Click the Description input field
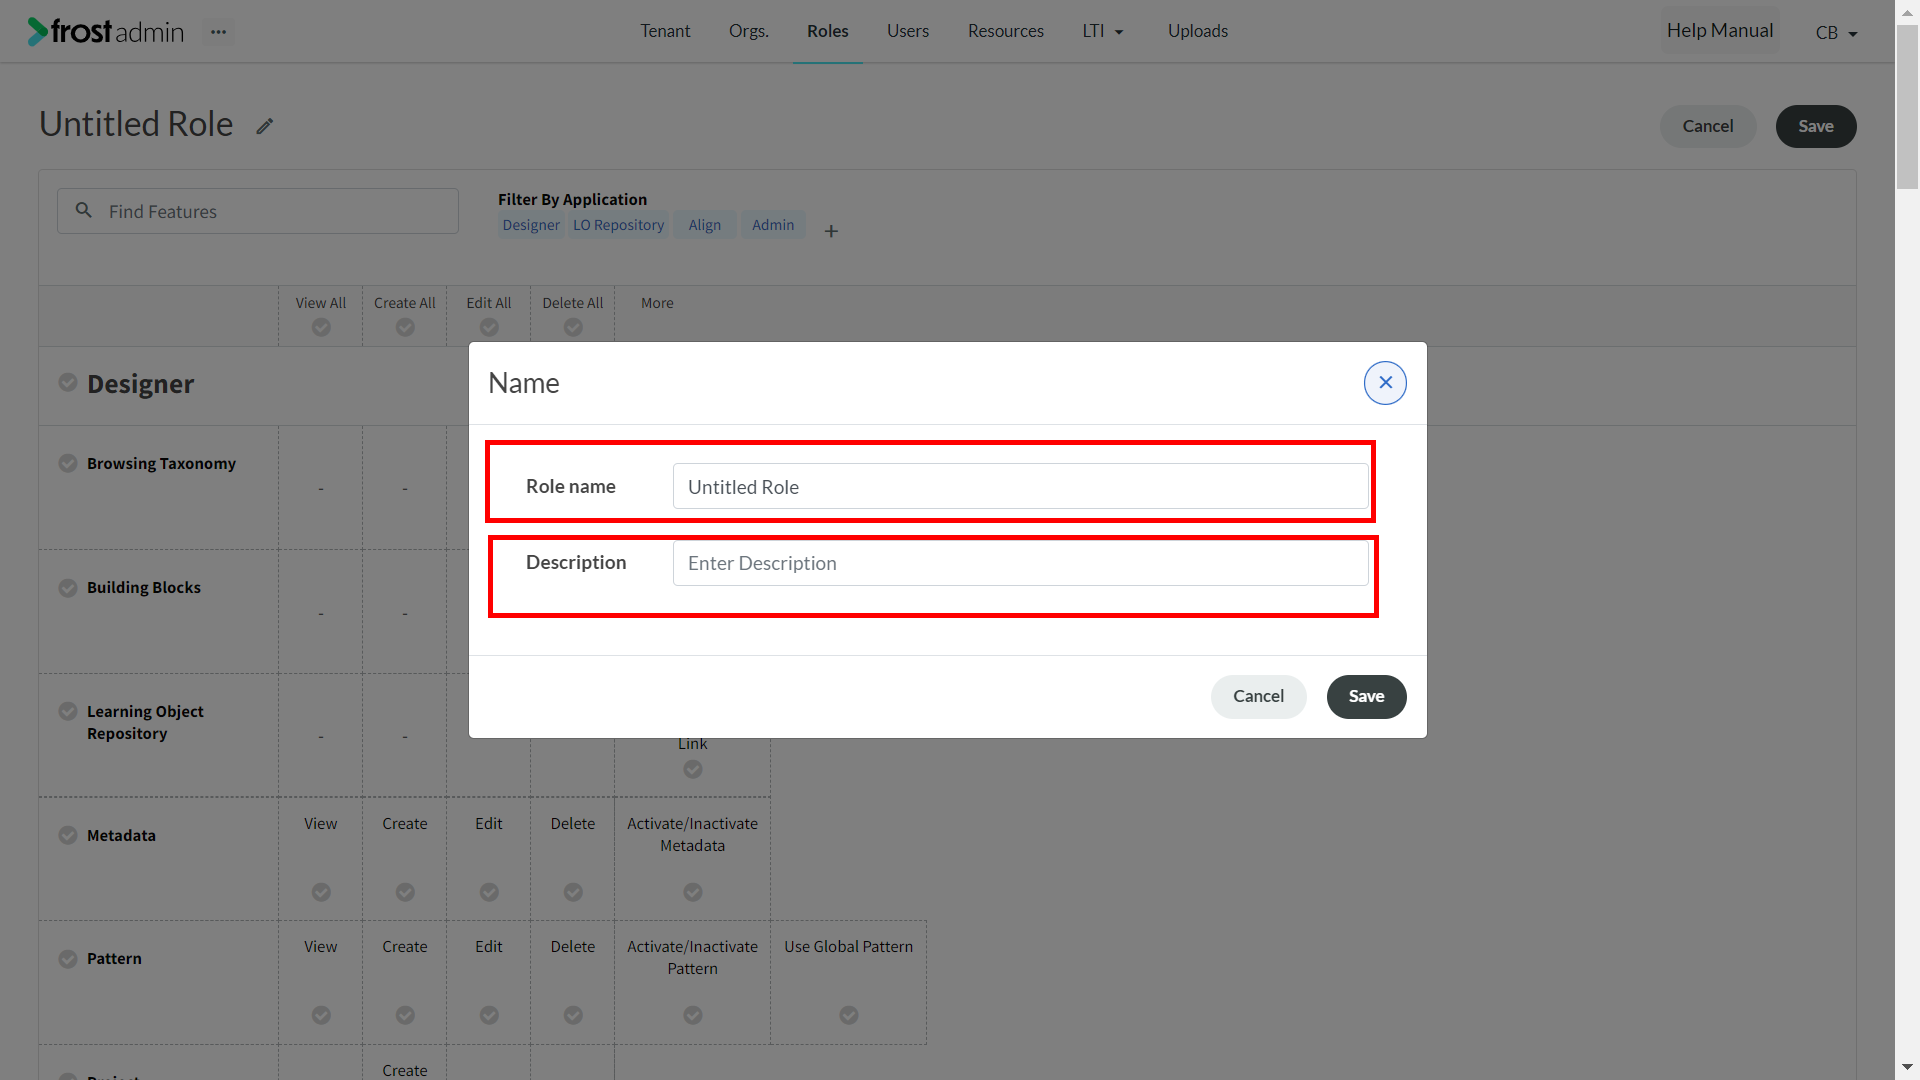The width and height of the screenshot is (1920, 1080). pos(1020,563)
